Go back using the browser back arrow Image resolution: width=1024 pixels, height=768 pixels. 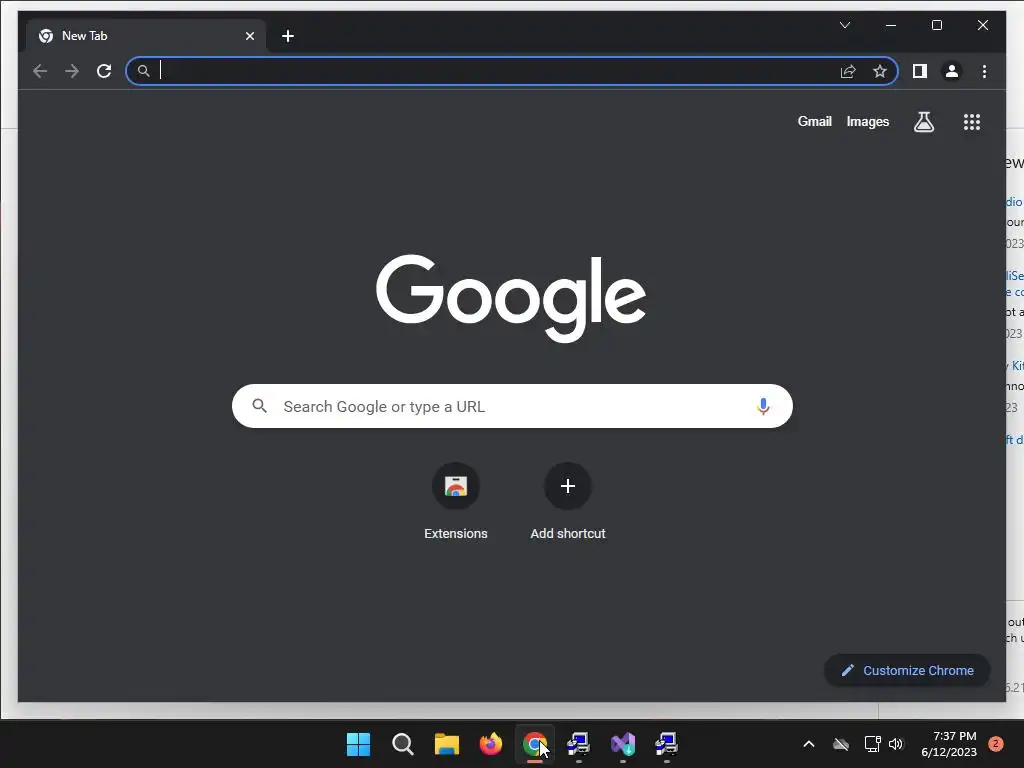40,71
